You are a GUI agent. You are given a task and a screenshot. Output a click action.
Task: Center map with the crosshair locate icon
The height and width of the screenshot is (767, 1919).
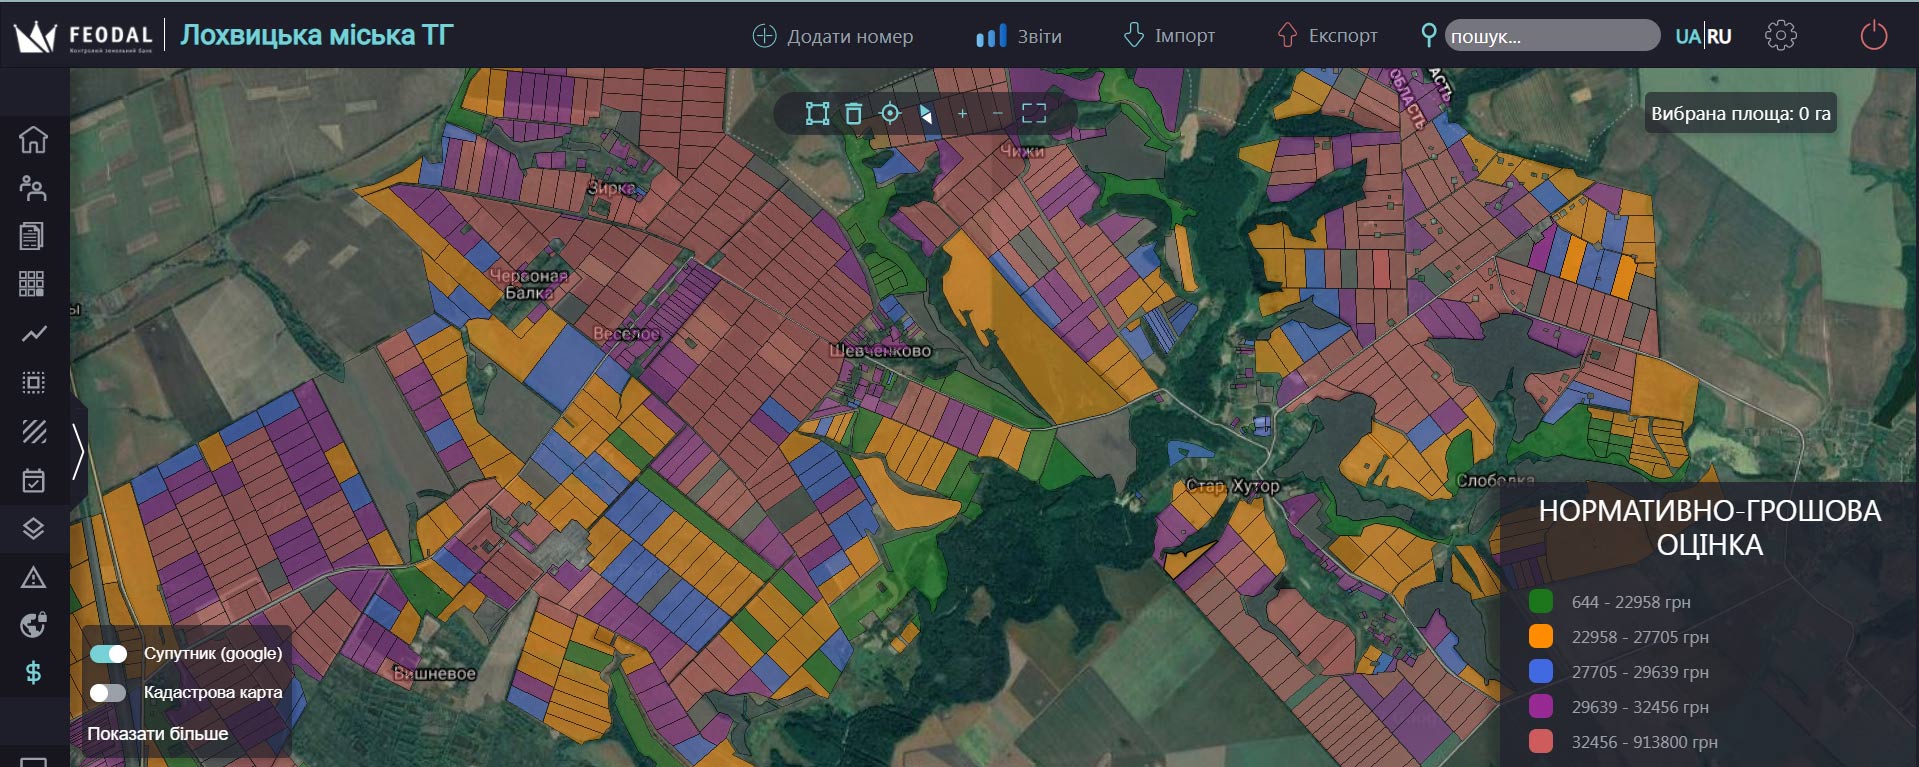pos(890,113)
